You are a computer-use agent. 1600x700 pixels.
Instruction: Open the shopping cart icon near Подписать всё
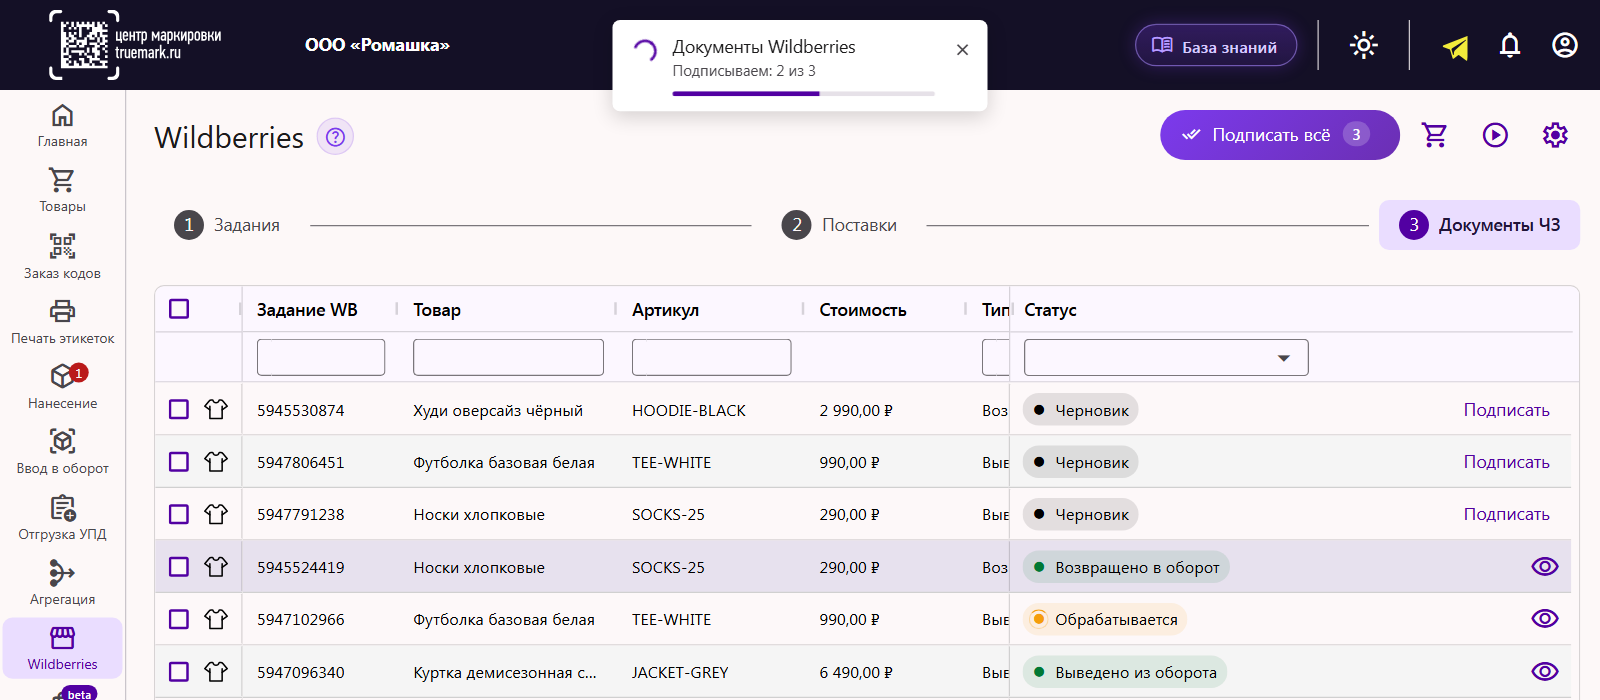coord(1435,135)
